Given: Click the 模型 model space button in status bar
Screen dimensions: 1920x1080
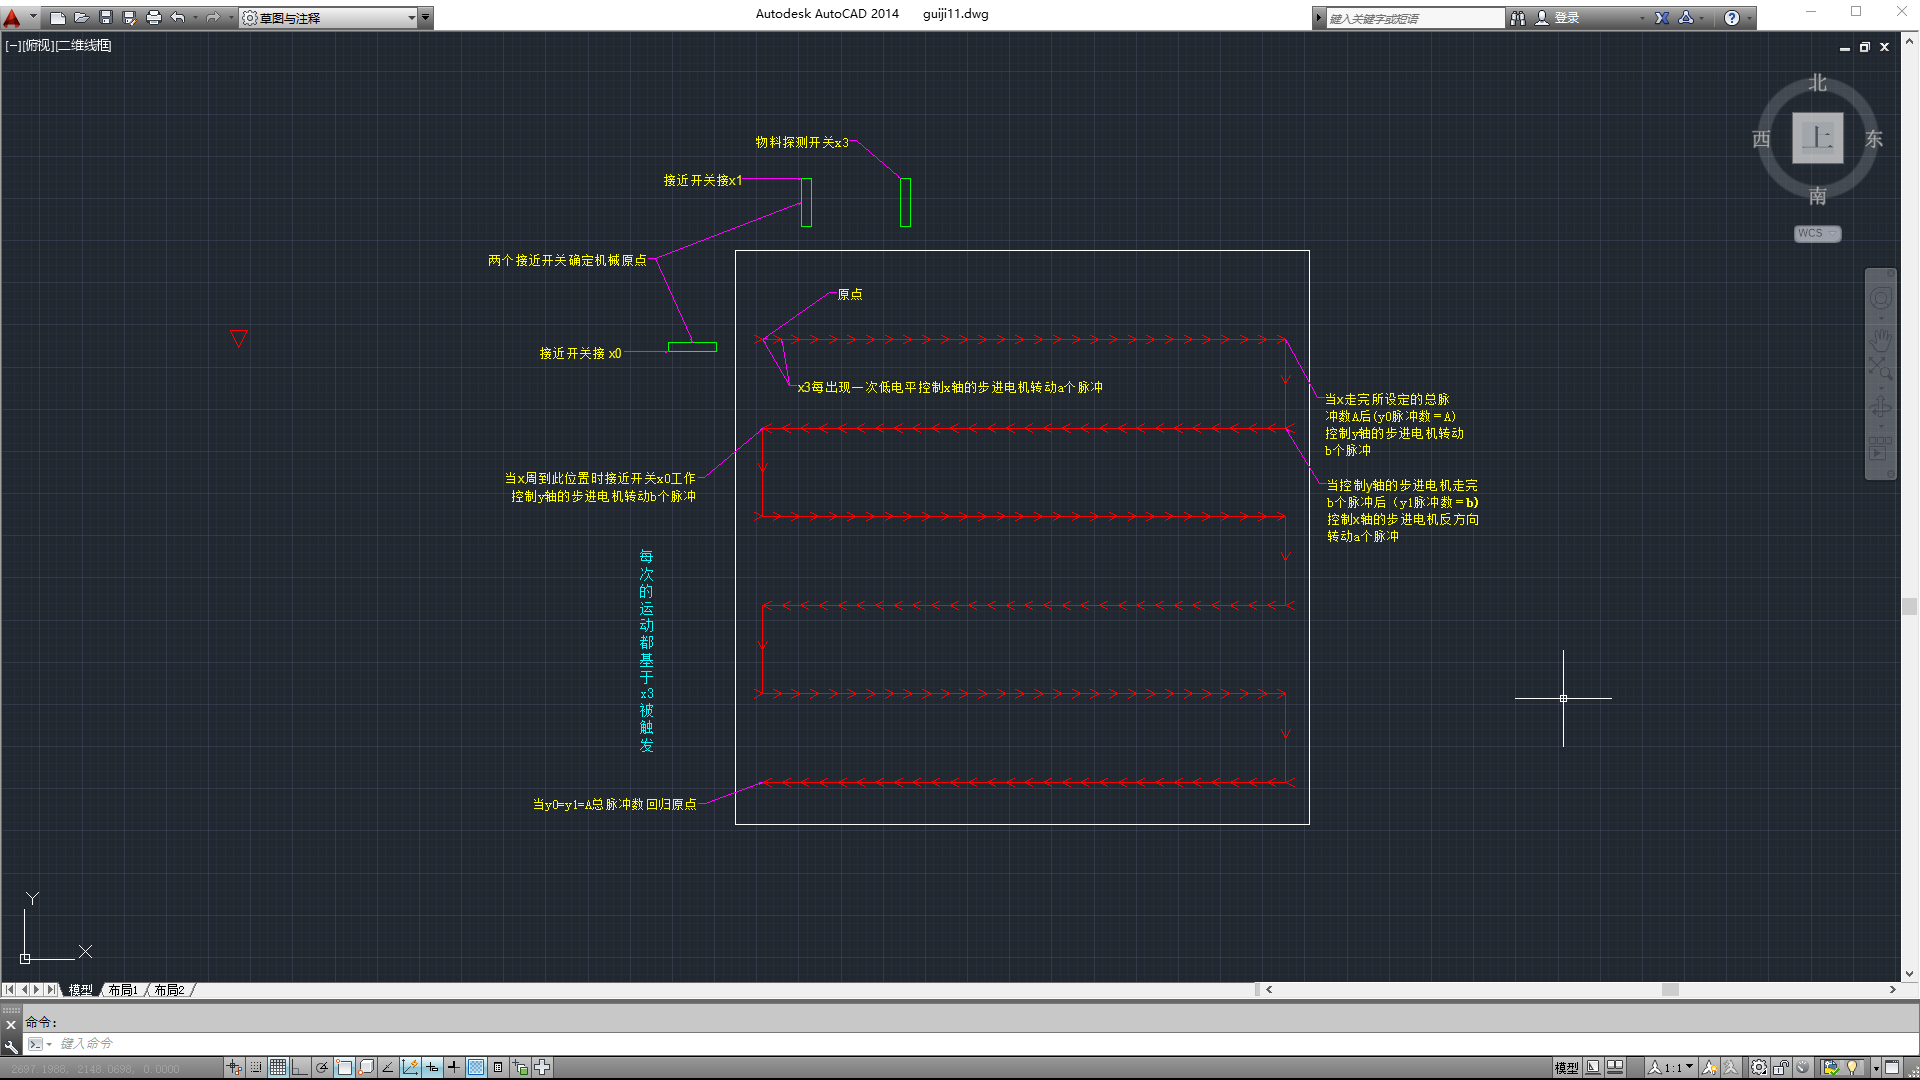Looking at the screenshot, I should (1566, 1067).
